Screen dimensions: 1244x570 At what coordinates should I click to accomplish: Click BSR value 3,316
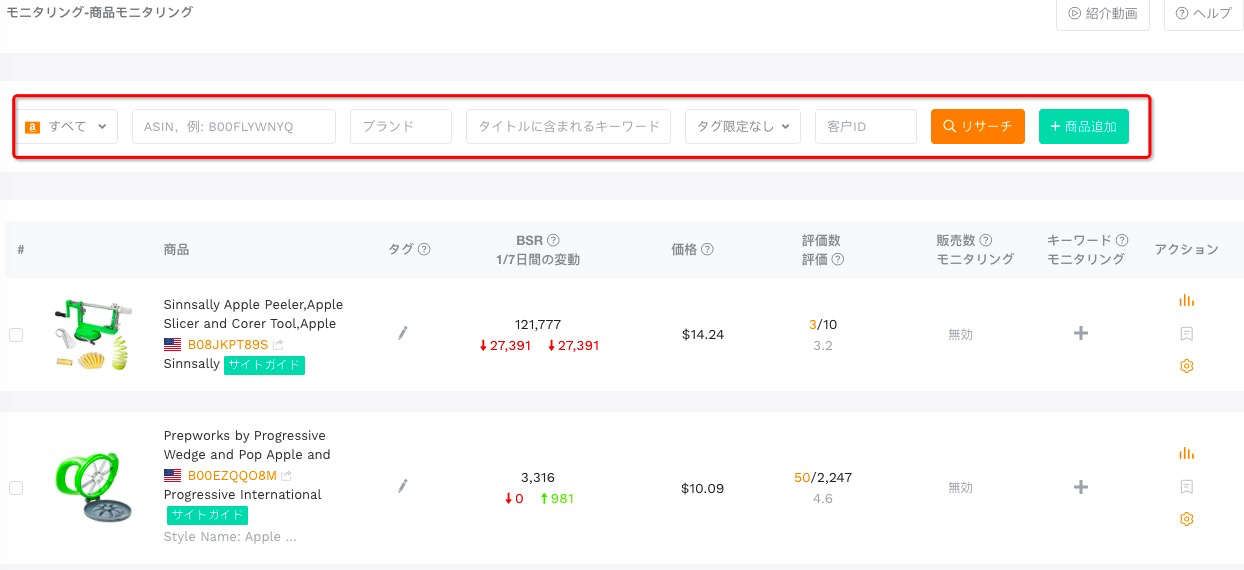point(538,478)
